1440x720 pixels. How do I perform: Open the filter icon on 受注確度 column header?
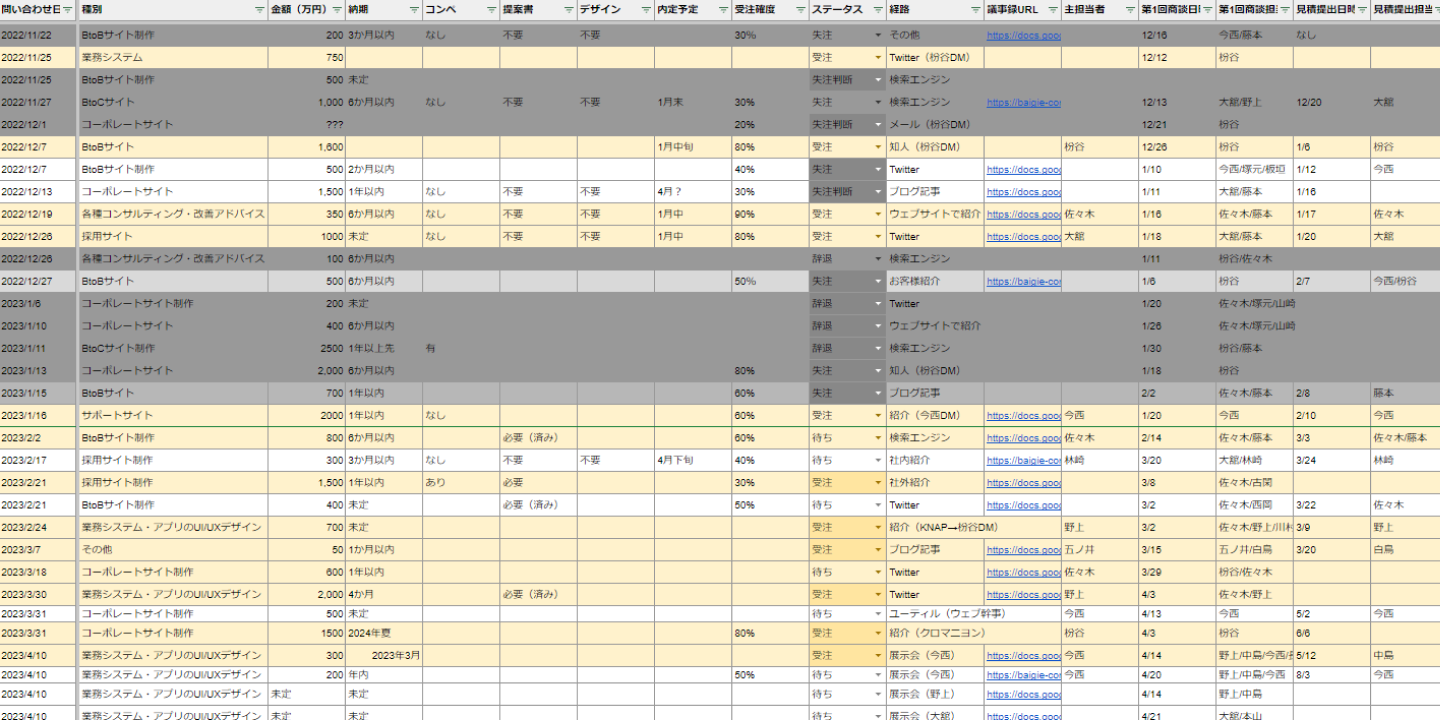[x=800, y=9]
